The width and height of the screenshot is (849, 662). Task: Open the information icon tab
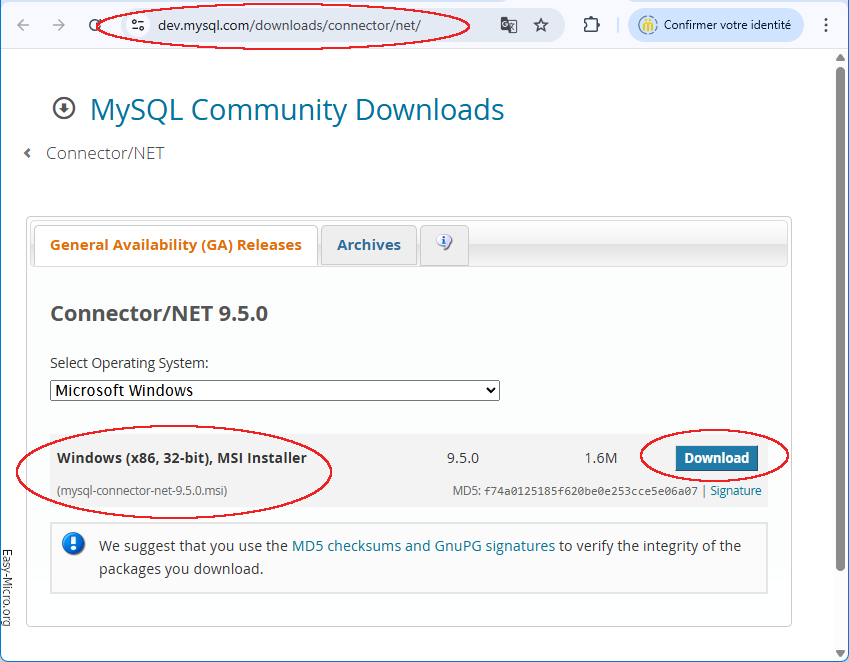point(445,243)
